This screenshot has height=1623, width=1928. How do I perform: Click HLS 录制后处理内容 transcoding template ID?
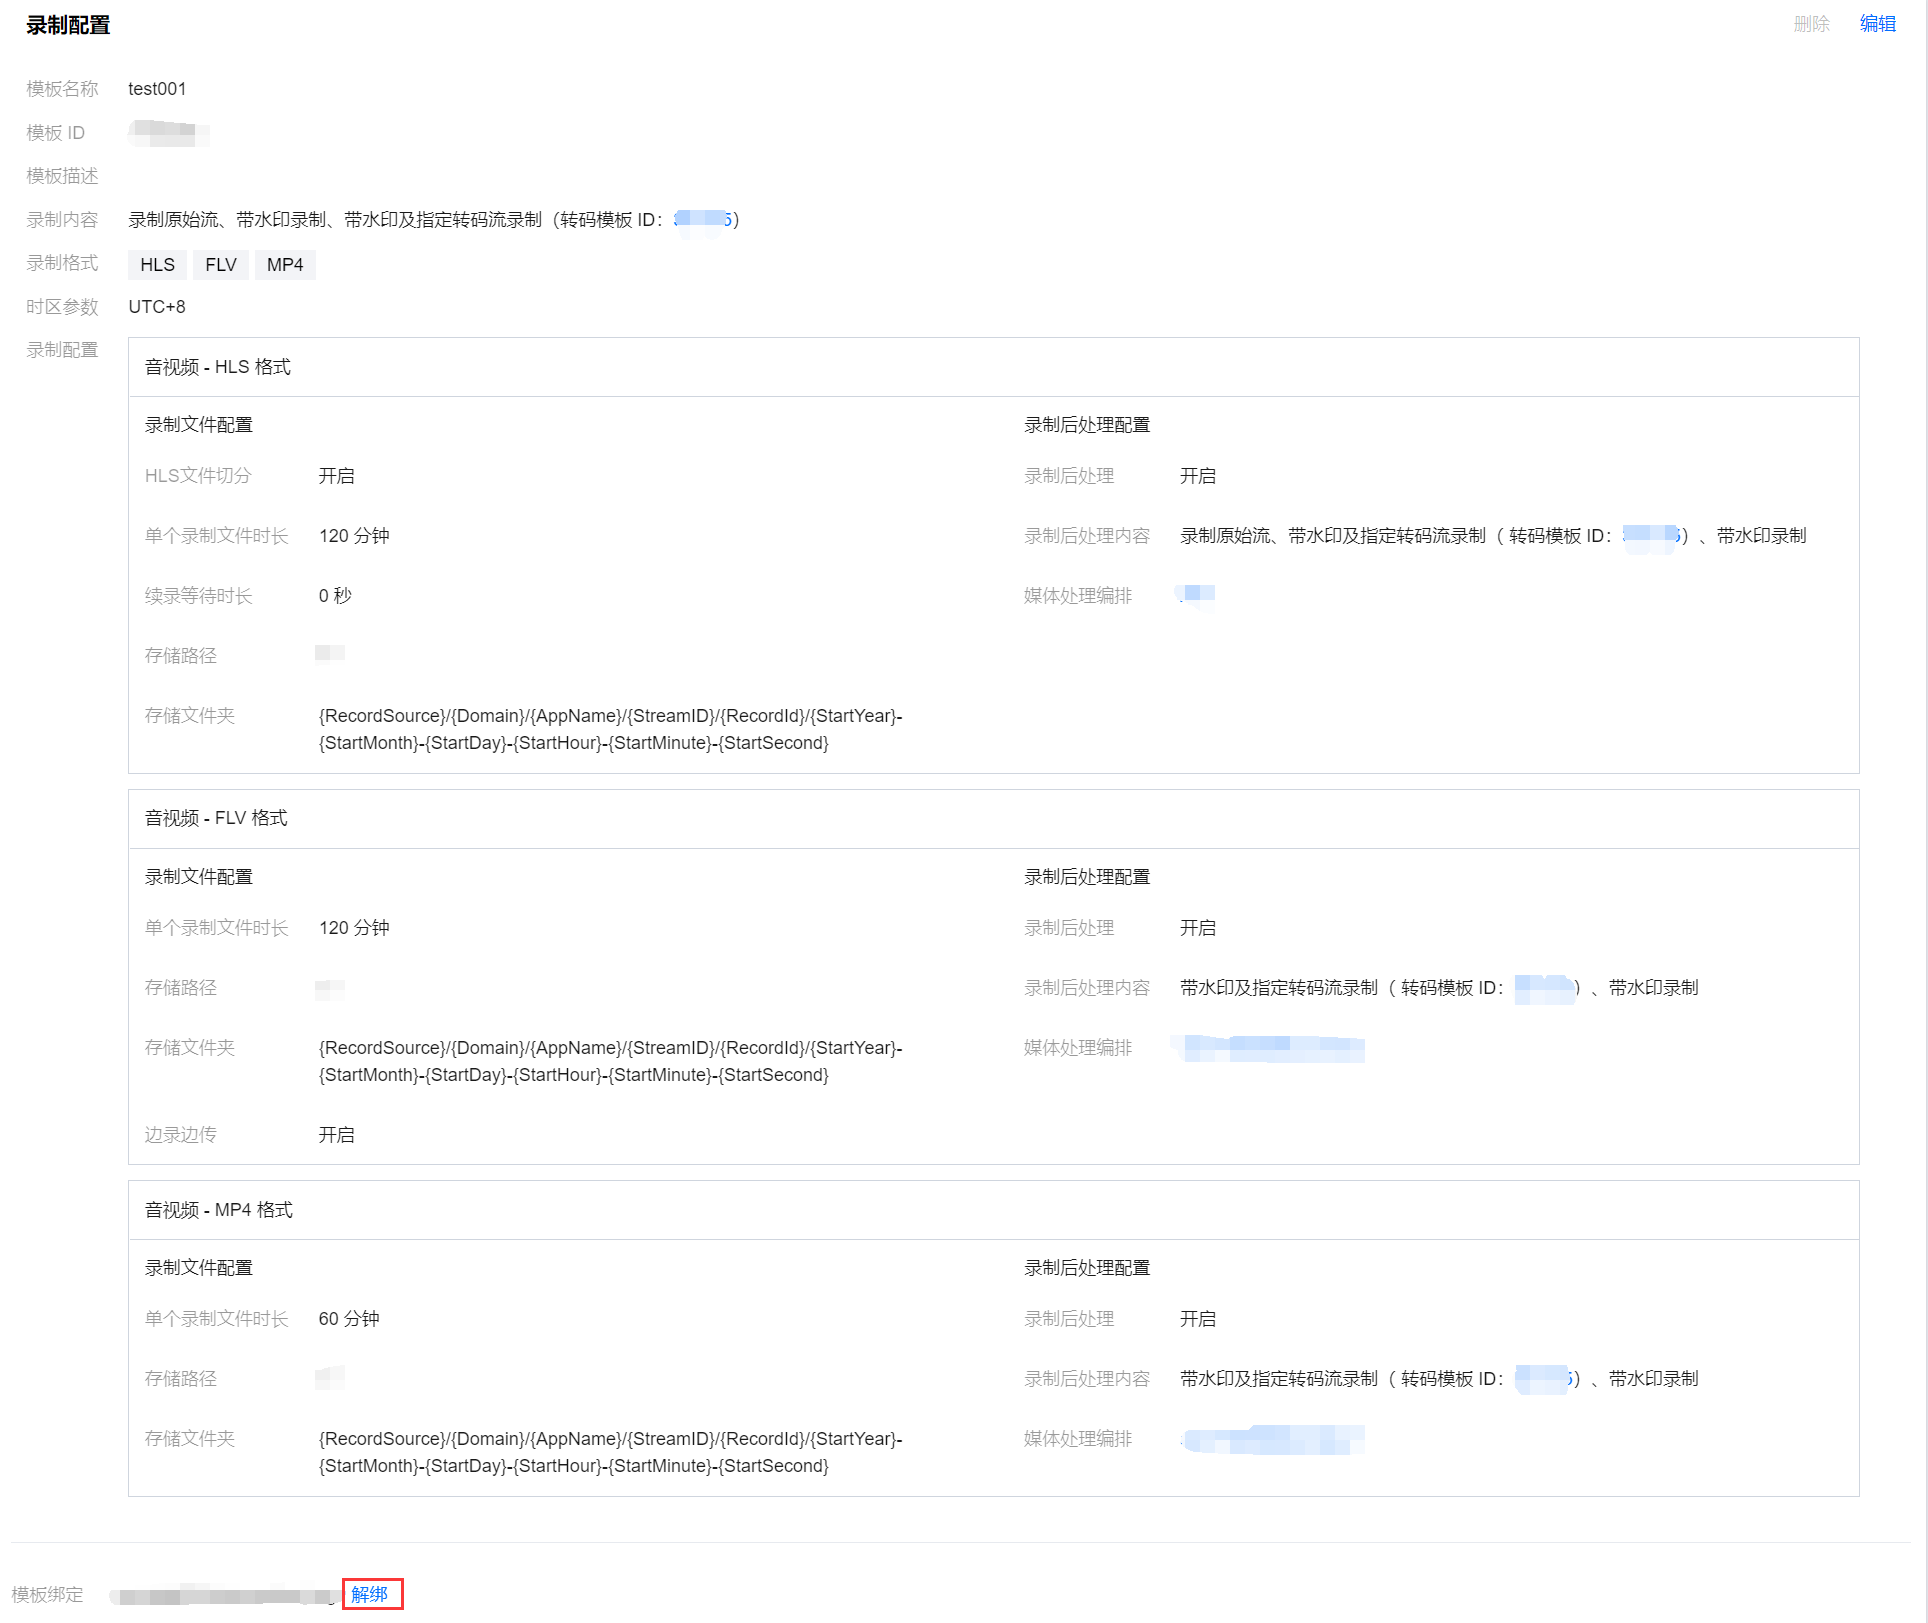(1649, 536)
